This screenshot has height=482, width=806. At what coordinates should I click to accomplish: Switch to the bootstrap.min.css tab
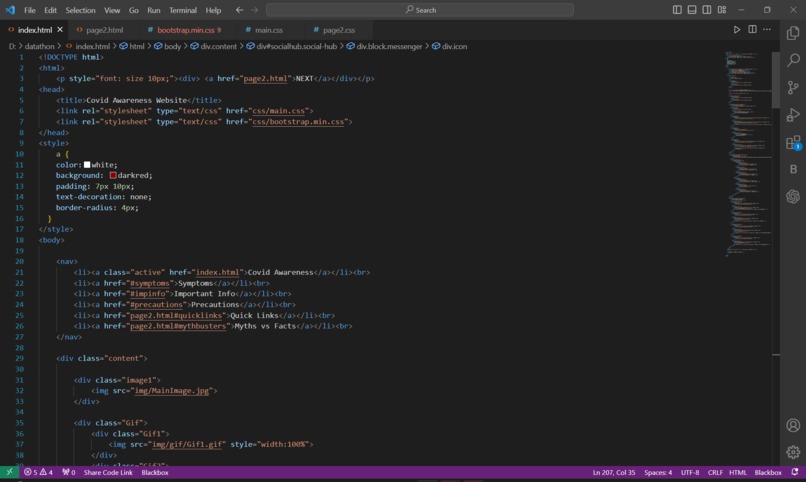coord(185,30)
